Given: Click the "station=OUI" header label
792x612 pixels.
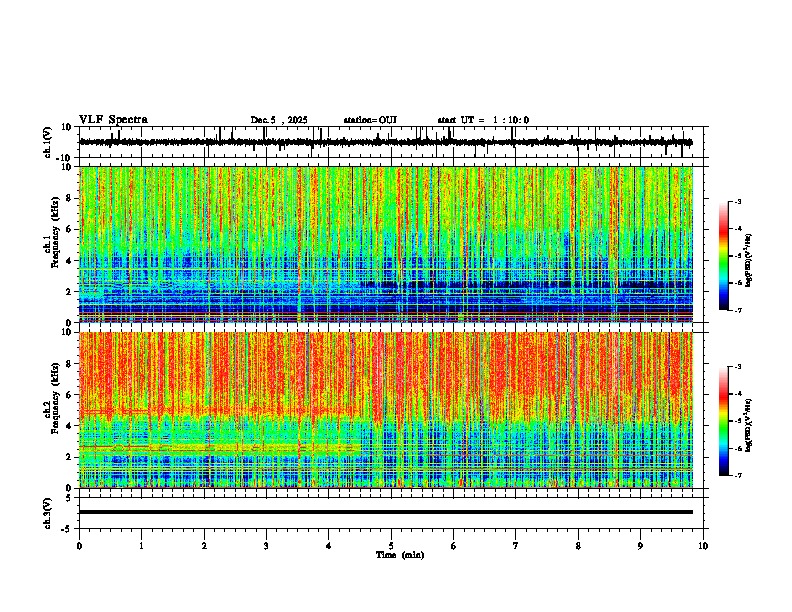Looking at the screenshot, I should [x=370, y=120].
